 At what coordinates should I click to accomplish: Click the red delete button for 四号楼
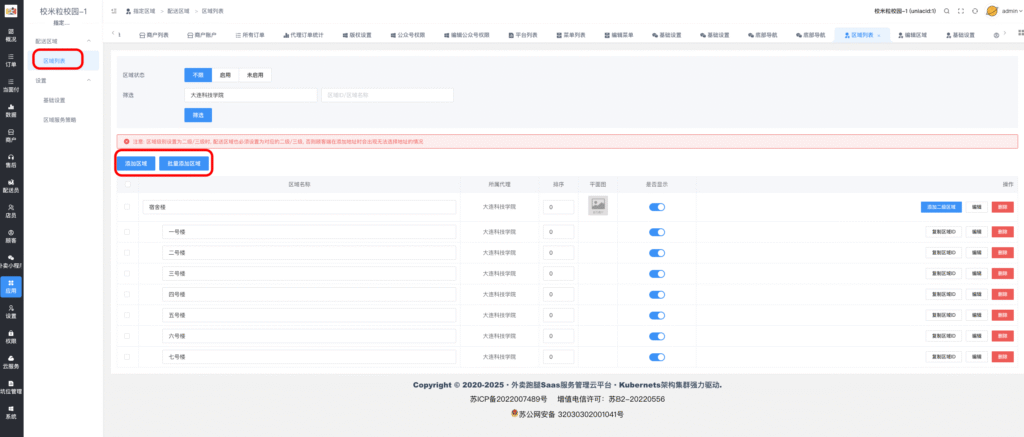(1002, 295)
